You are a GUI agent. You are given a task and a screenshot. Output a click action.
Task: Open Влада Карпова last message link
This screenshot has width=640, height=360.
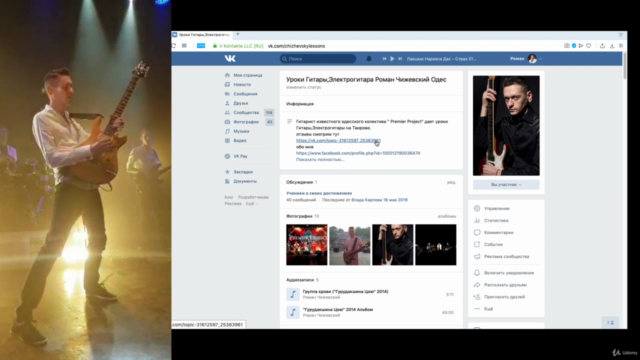pyautogui.click(x=379, y=200)
